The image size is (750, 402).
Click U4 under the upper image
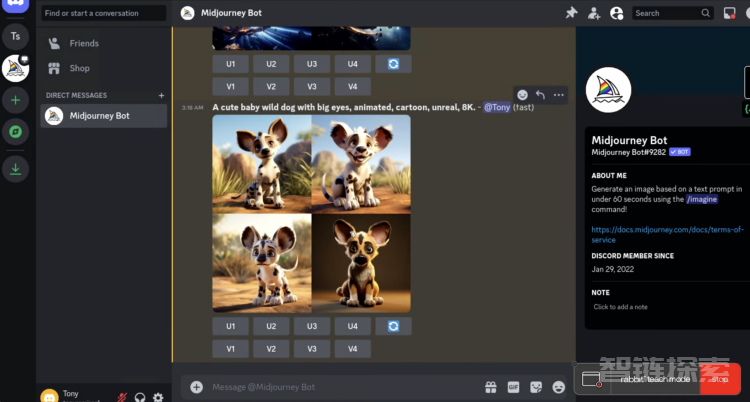pyautogui.click(x=353, y=64)
